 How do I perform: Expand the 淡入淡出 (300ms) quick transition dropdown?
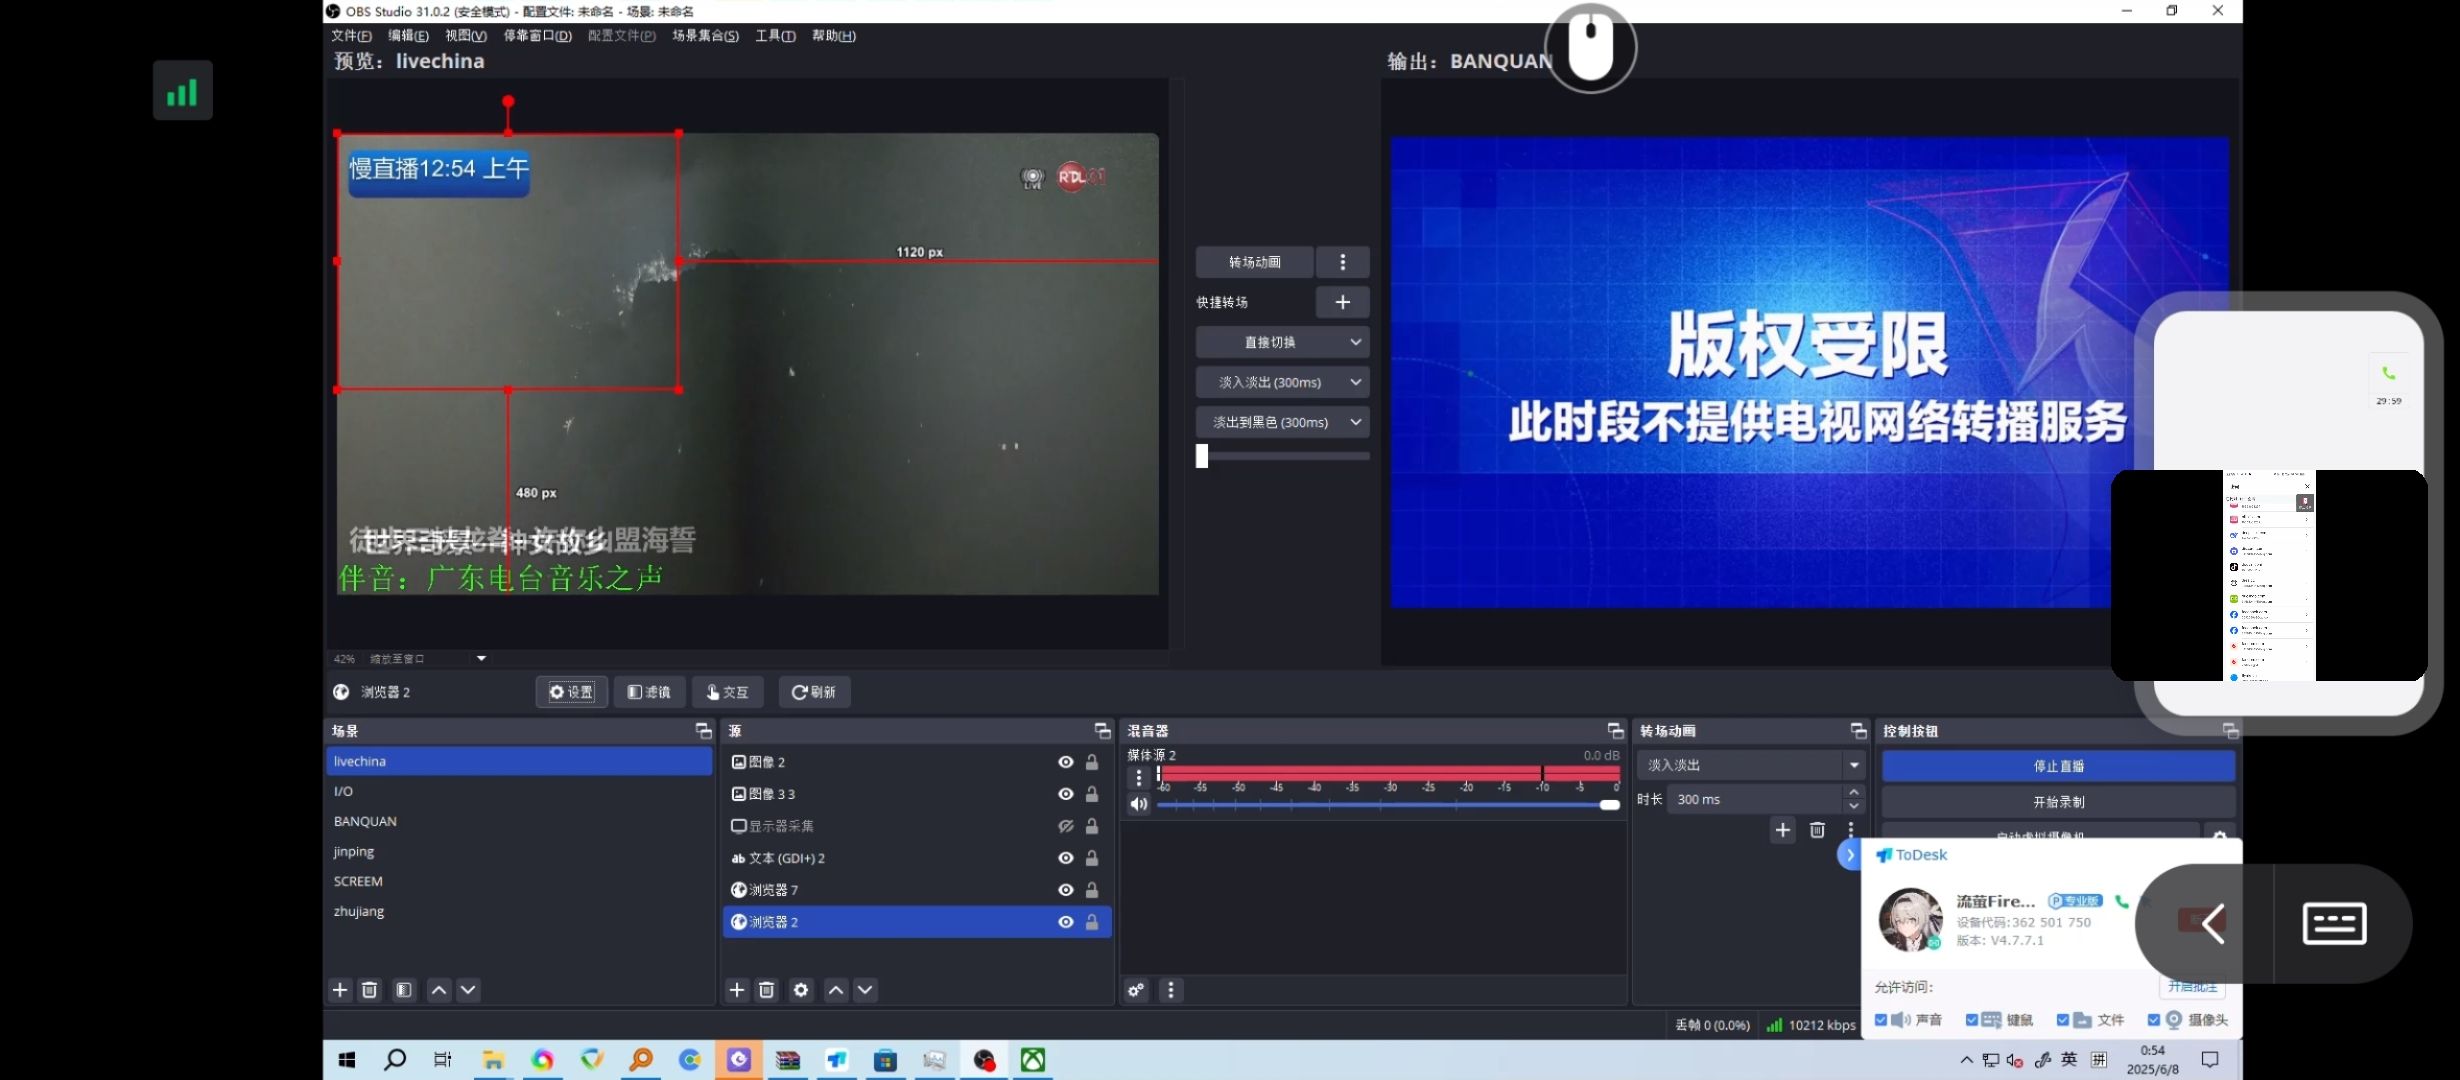click(1355, 382)
